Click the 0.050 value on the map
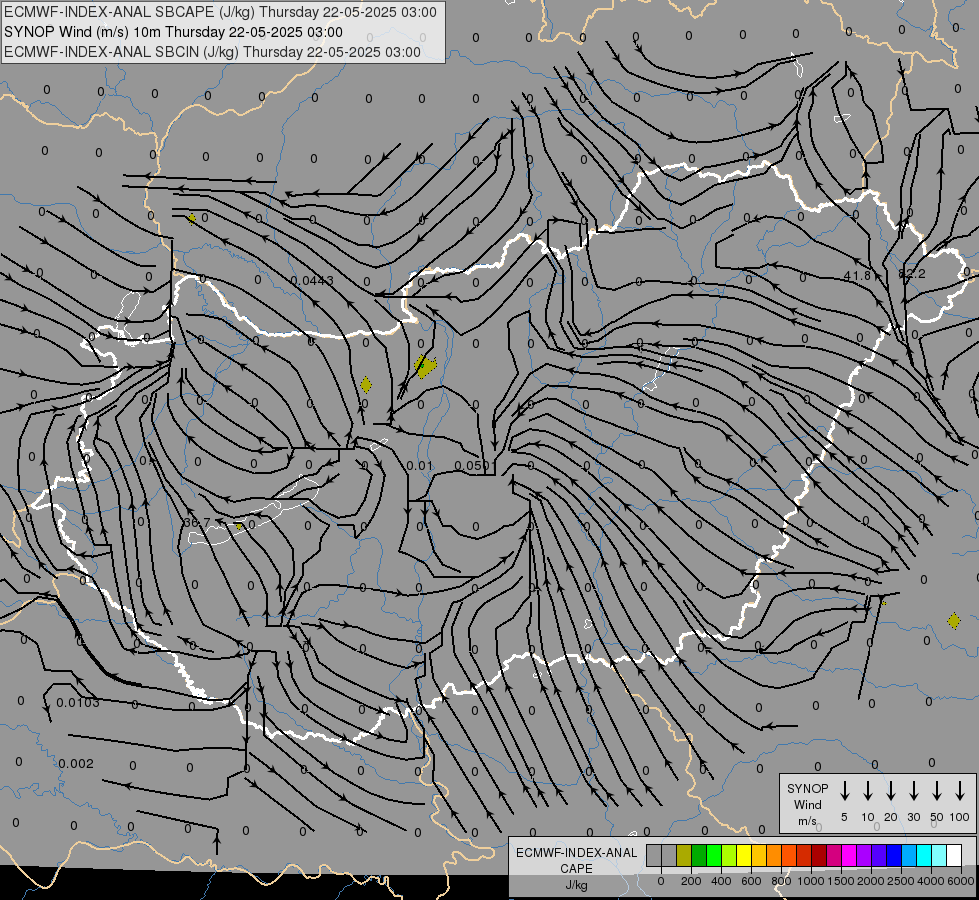The height and width of the screenshot is (900, 979). [x=472, y=466]
